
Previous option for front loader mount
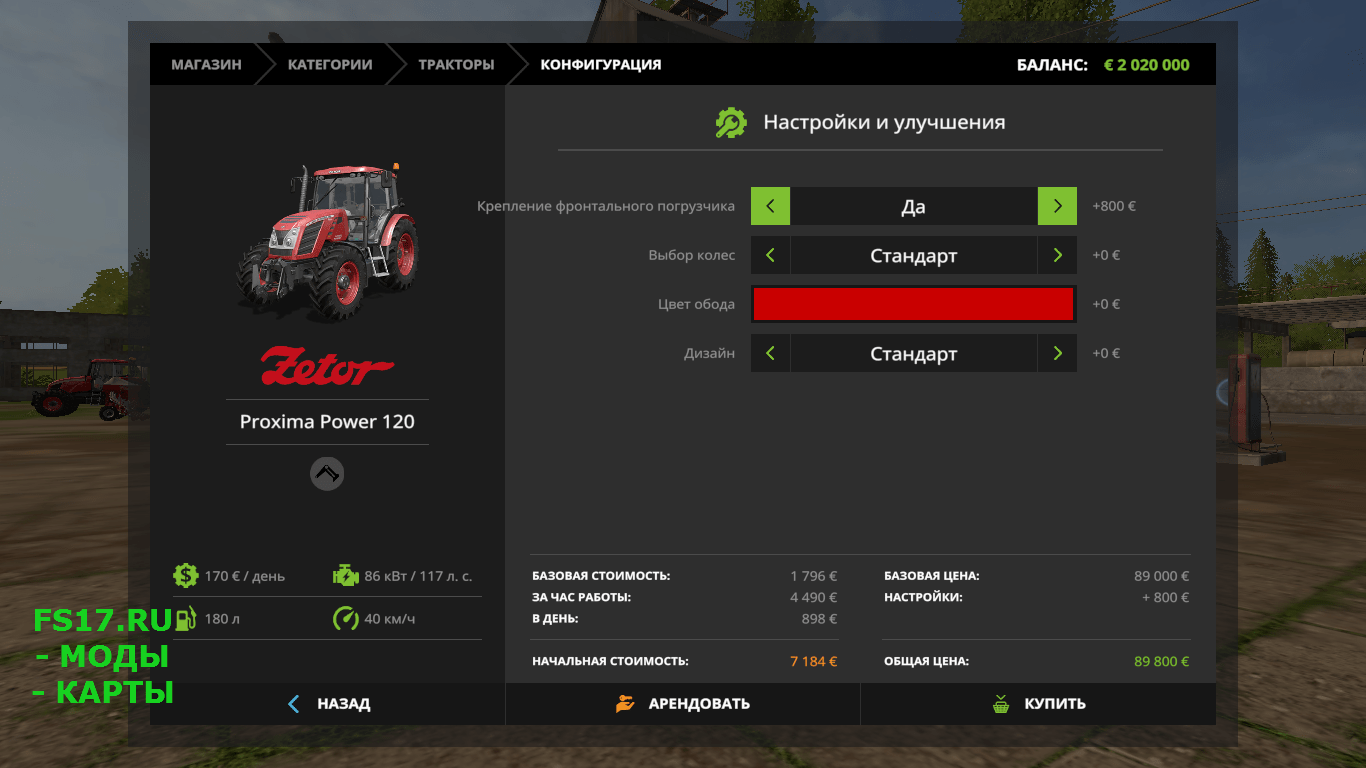pyautogui.click(x=770, y=206)
